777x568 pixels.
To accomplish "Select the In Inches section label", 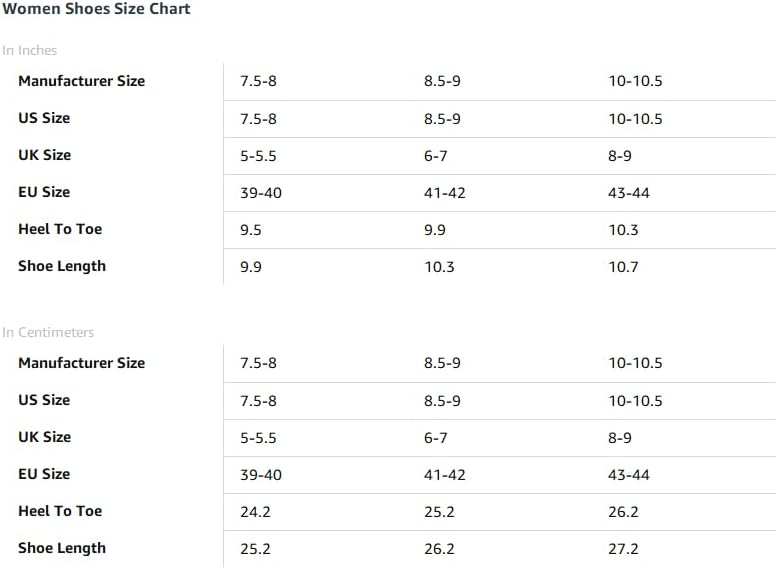I will pyautogui.click(x=29, y=51).
